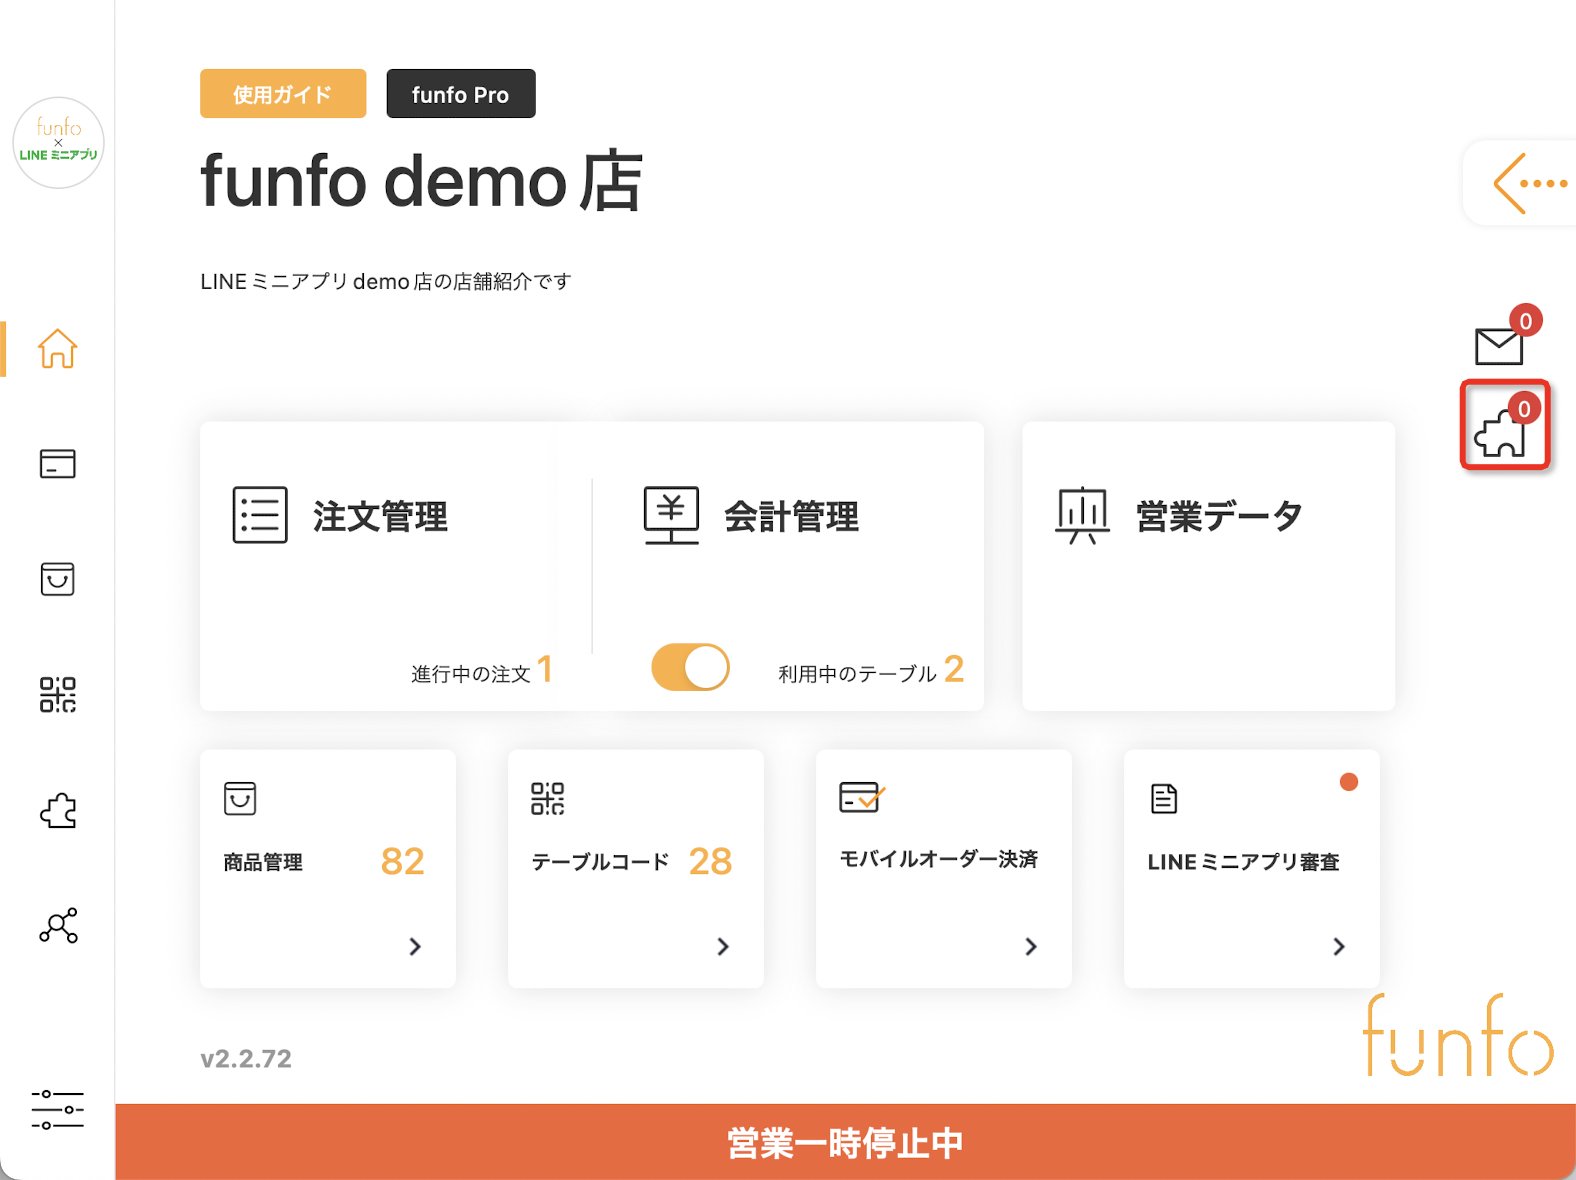This screenshot has height=1180, width=1576.
Task: Open the mail envelope notifications icon
Action: pyautogui.click(x=1499, y=346)
